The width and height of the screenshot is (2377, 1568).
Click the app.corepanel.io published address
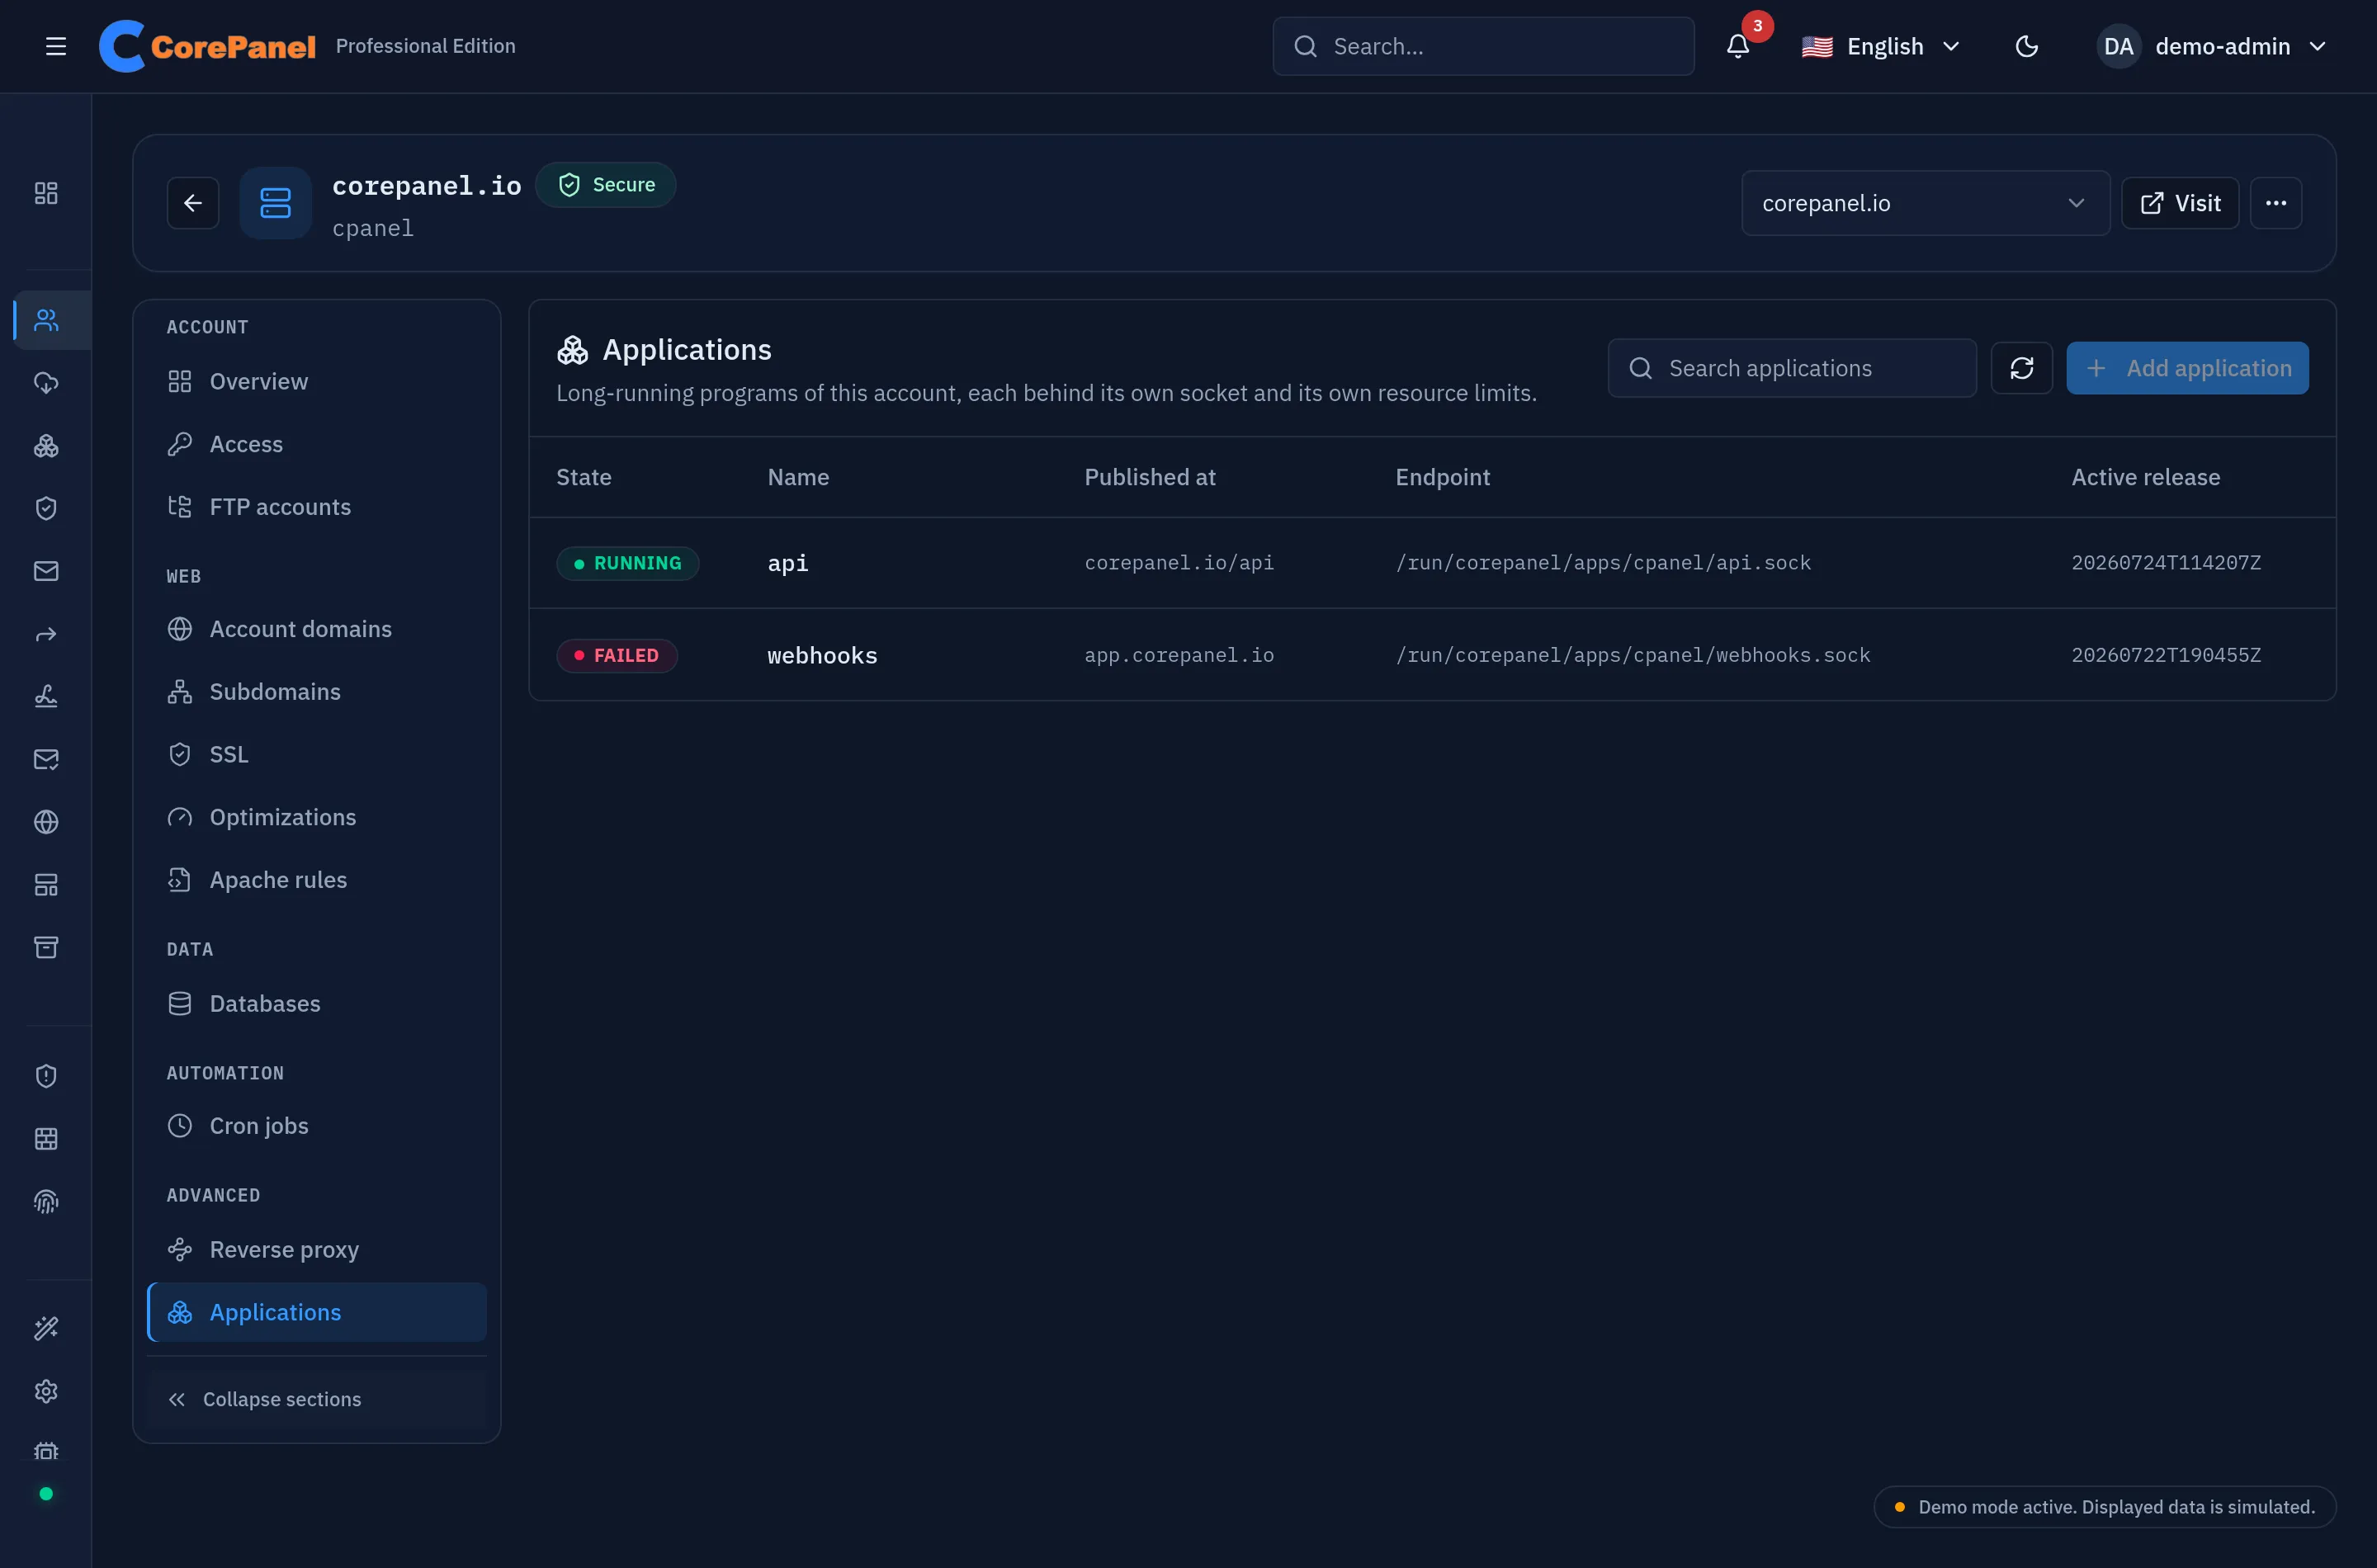point(1179,655)
